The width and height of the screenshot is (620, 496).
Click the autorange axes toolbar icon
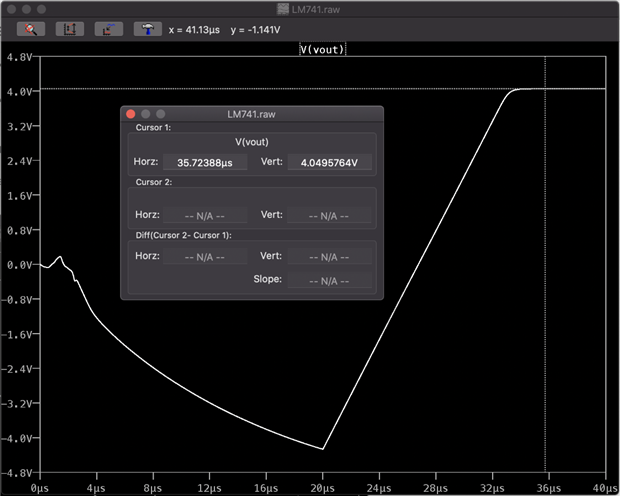[x=70, y=29]
